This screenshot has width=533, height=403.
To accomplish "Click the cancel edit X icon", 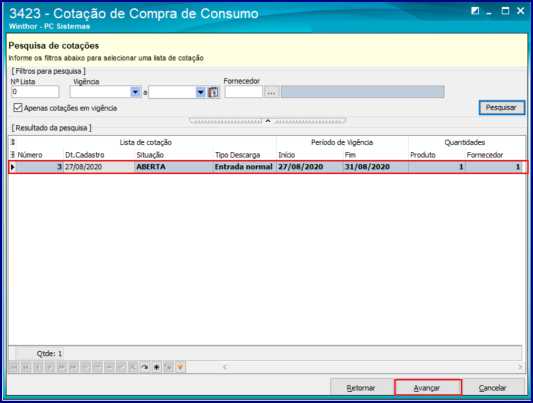I will click(x=133, y=367).
